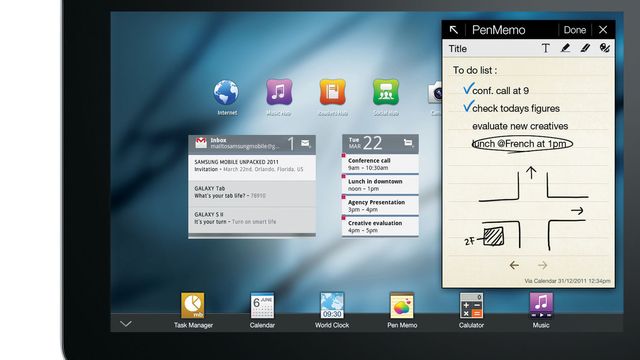Open the Gmail icon in Inbox widget
The width and height of the screenshot is (640, 360).
click(201, 143)
